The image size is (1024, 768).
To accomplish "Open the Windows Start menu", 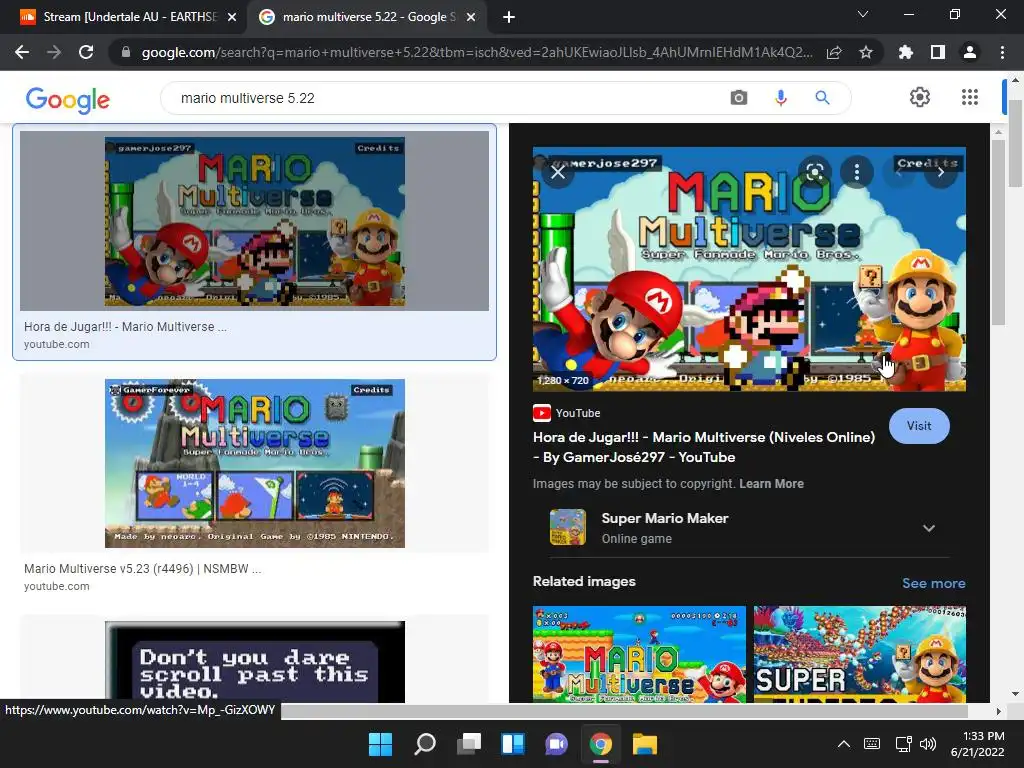I will 380,744.
